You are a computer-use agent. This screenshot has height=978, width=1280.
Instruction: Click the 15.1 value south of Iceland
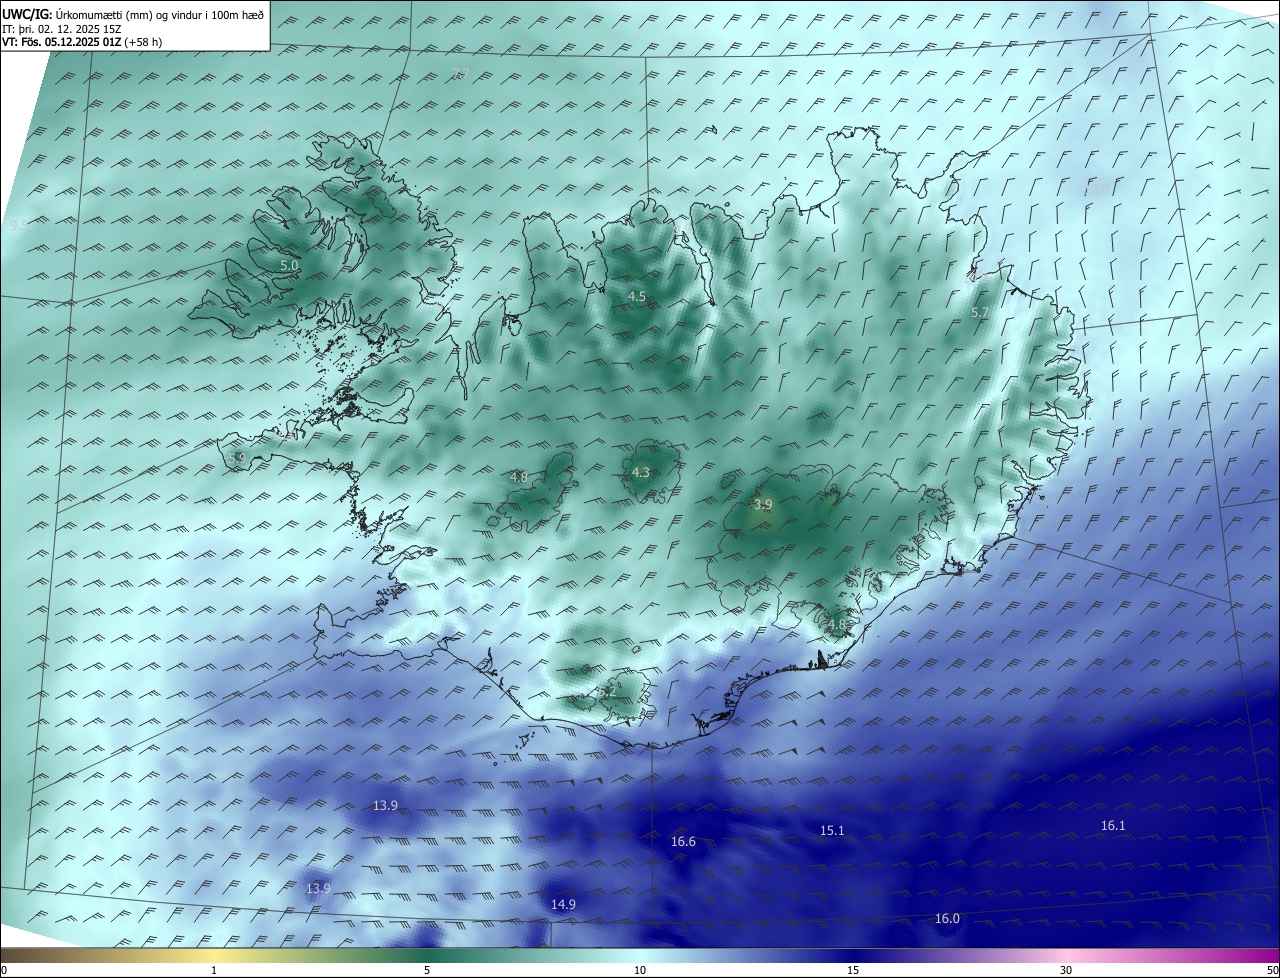(x=832, y=830)
